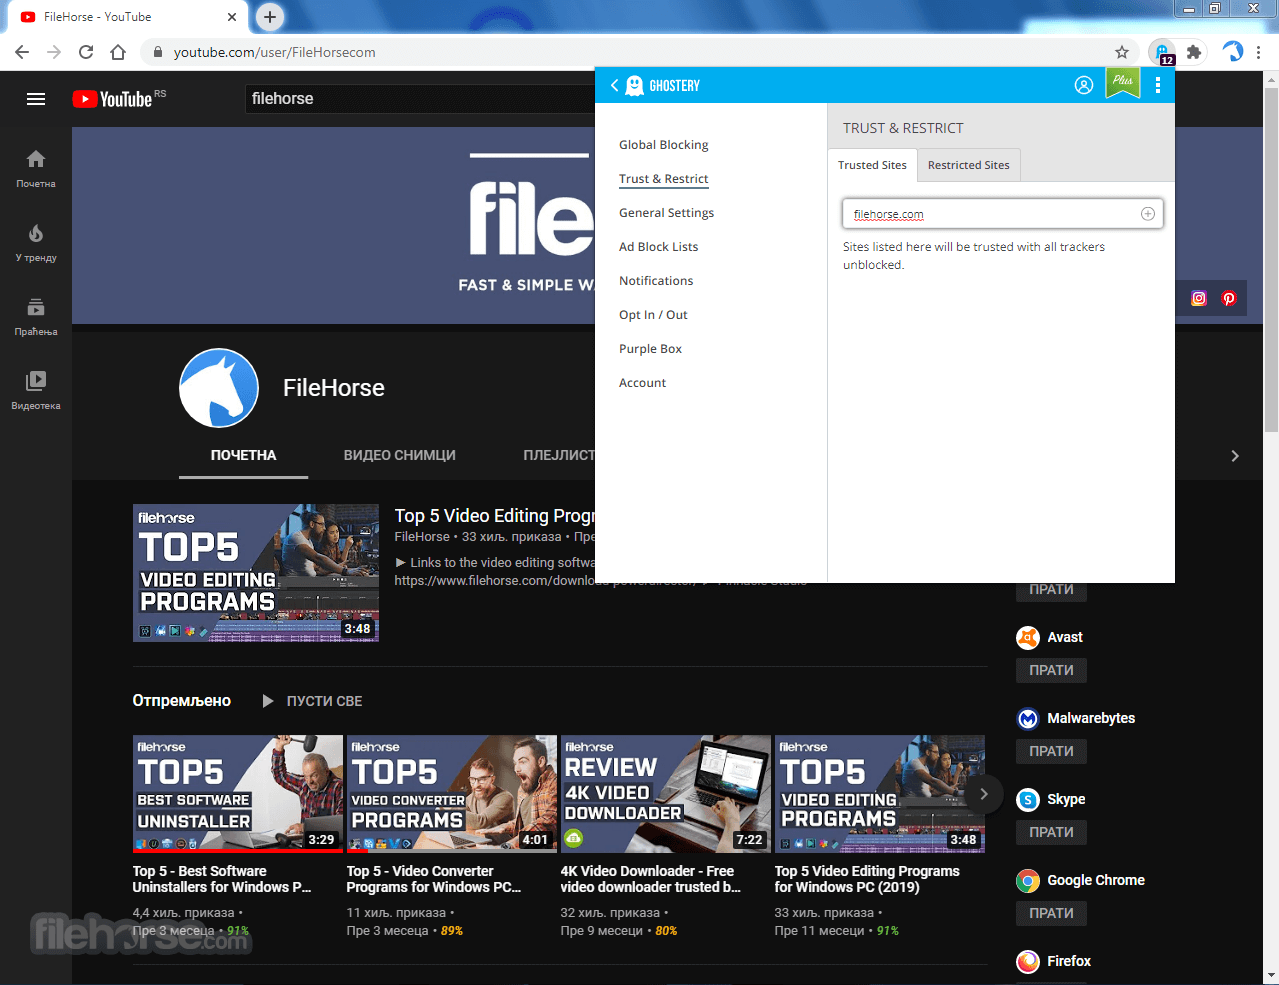The image size is (1279, 985).
Task: Show next videos with carousel arrow
Action: (x=984, y=794)
